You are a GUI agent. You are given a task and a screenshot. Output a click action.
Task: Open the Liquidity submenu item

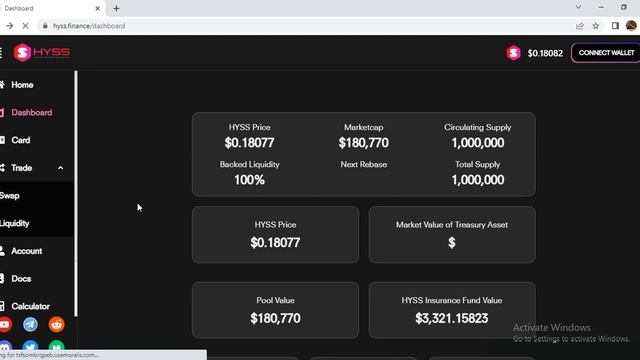click(15, 224)
